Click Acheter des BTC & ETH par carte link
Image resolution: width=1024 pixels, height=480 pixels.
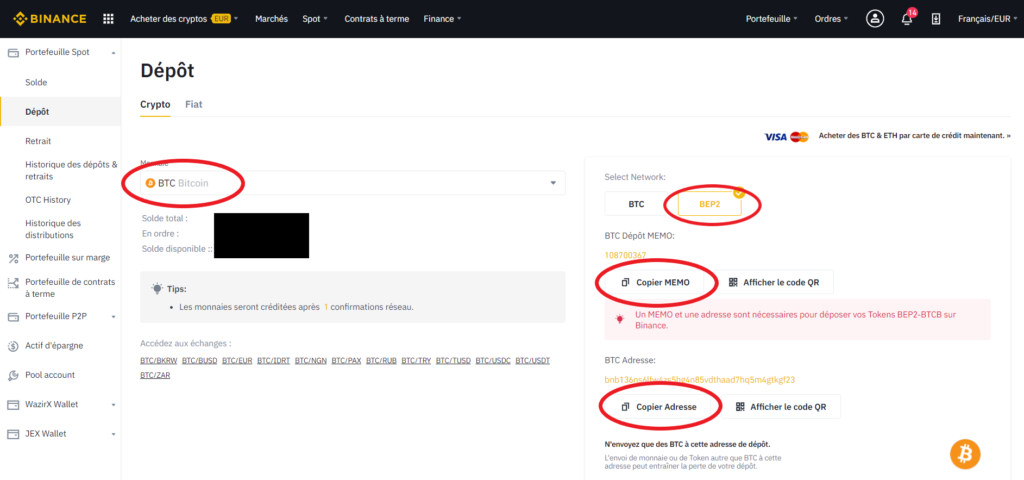click(914, 136)
